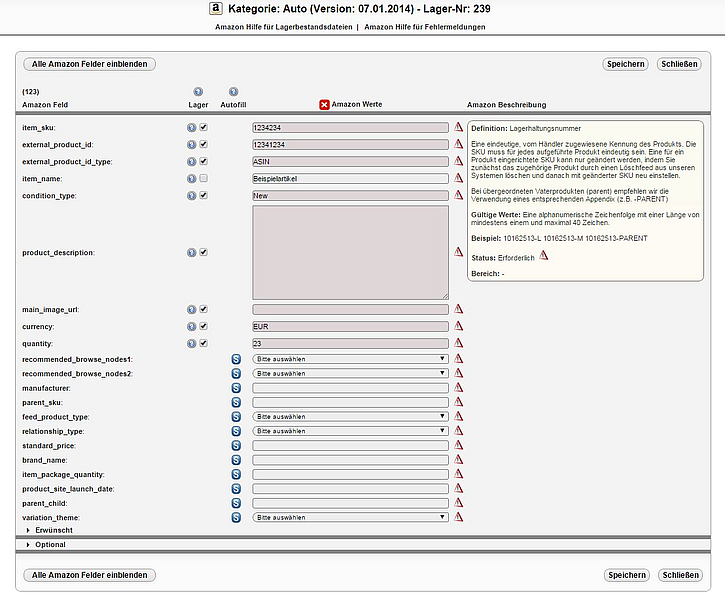
Task: Click the brand_name input field
Action: (350, 460)
